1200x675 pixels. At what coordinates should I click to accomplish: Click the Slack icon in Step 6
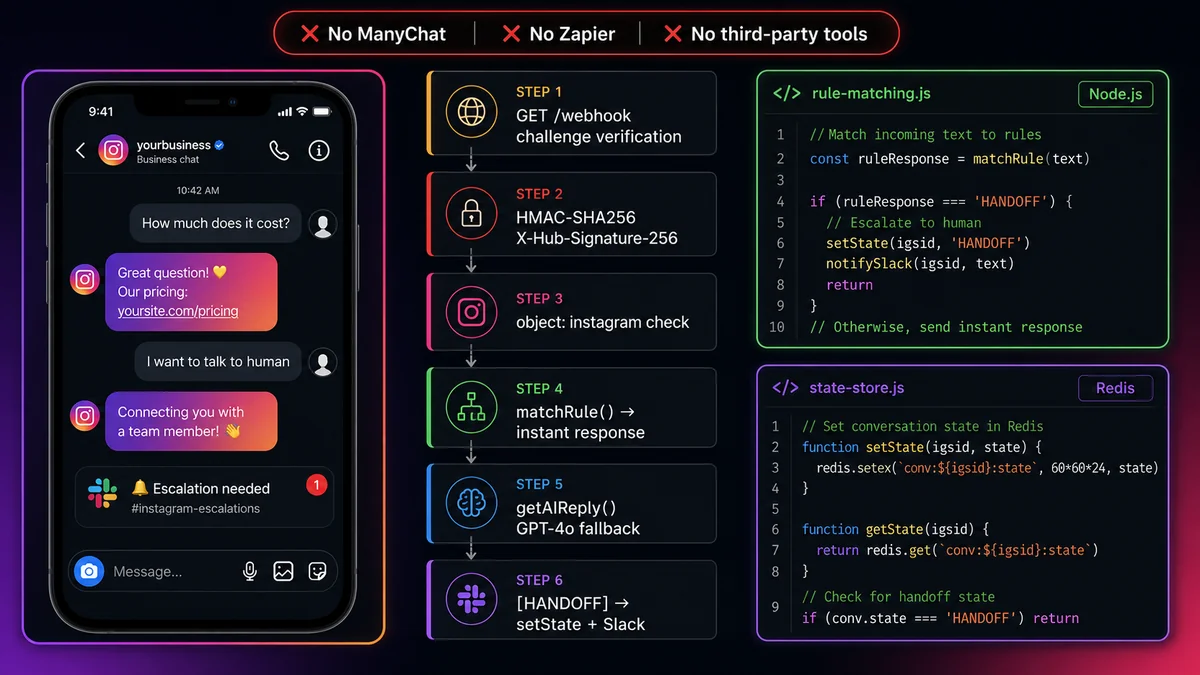pyautogui.click(x=471, y=599)
